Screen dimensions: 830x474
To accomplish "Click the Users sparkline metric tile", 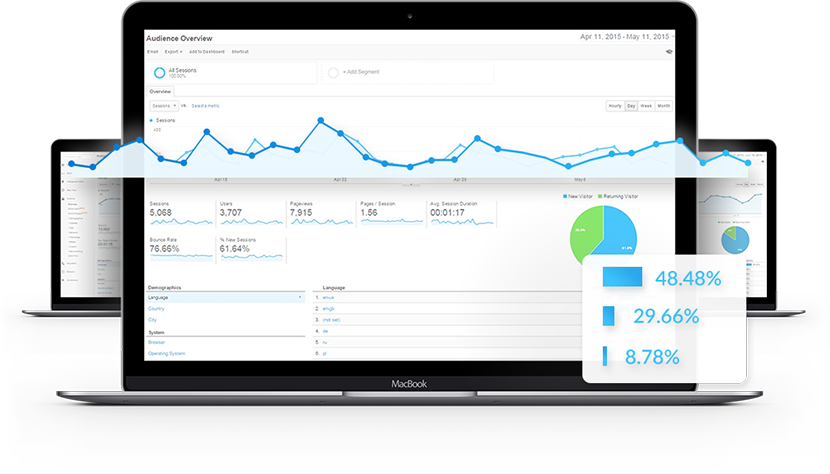I will (x=250, y=216).
